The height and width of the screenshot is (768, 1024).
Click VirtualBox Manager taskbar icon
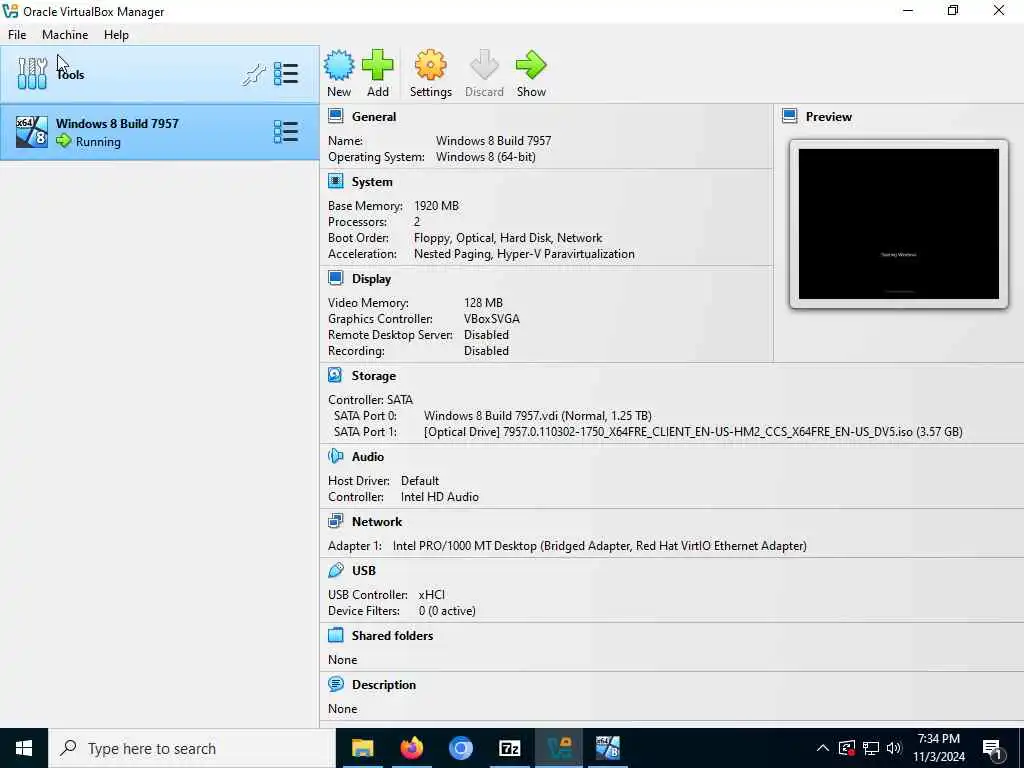point(558,748)
